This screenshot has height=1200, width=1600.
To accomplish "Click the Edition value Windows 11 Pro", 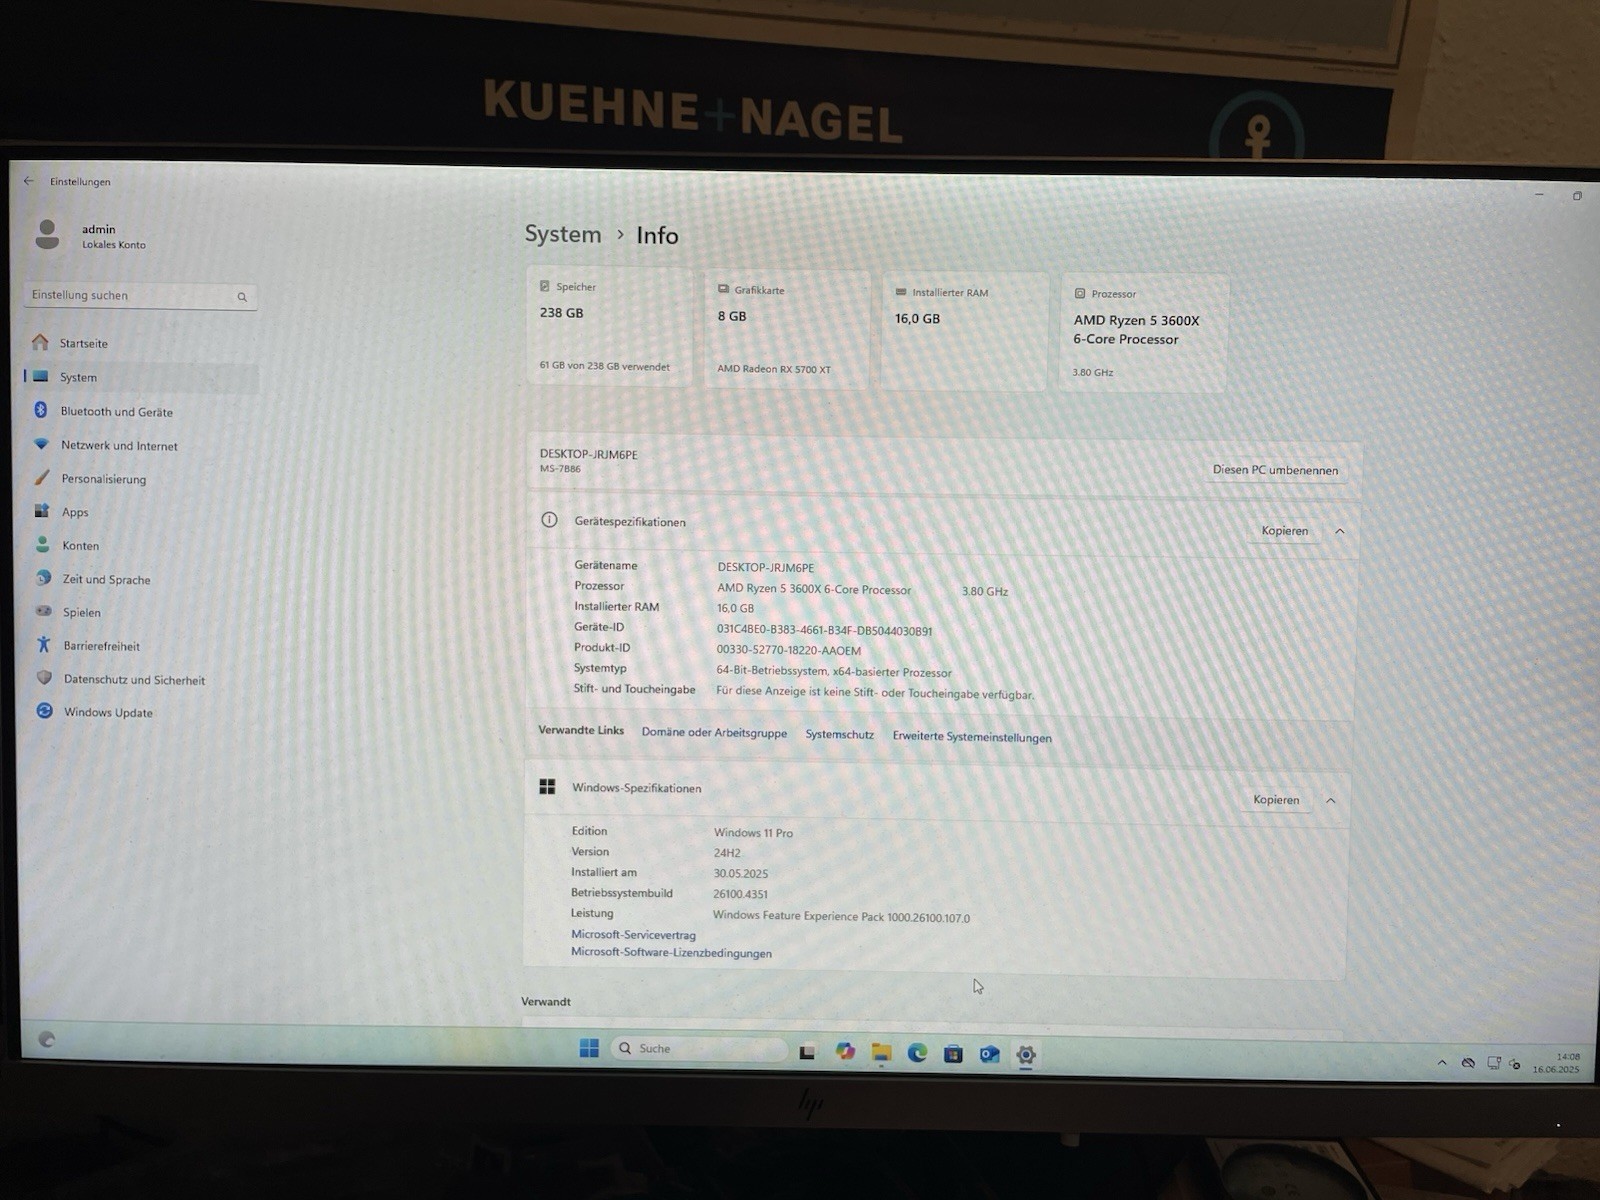I will pos(753,832).
